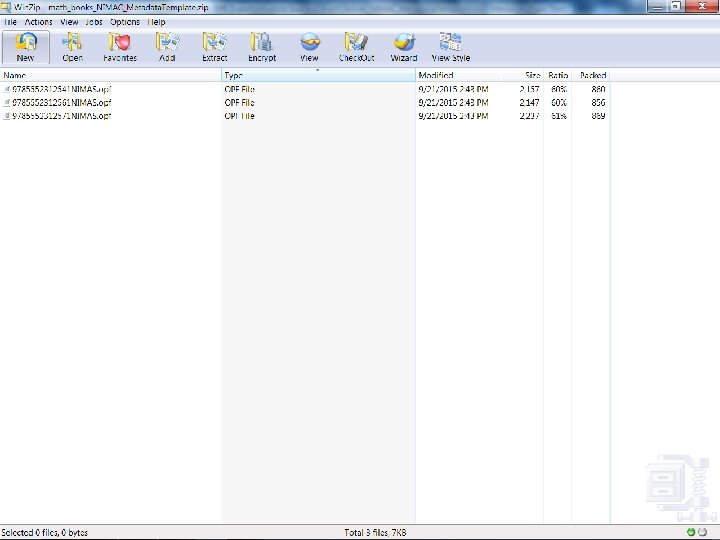720x540 pixels.
Task: Close the WinZip window
Action: tap(702, 6)
